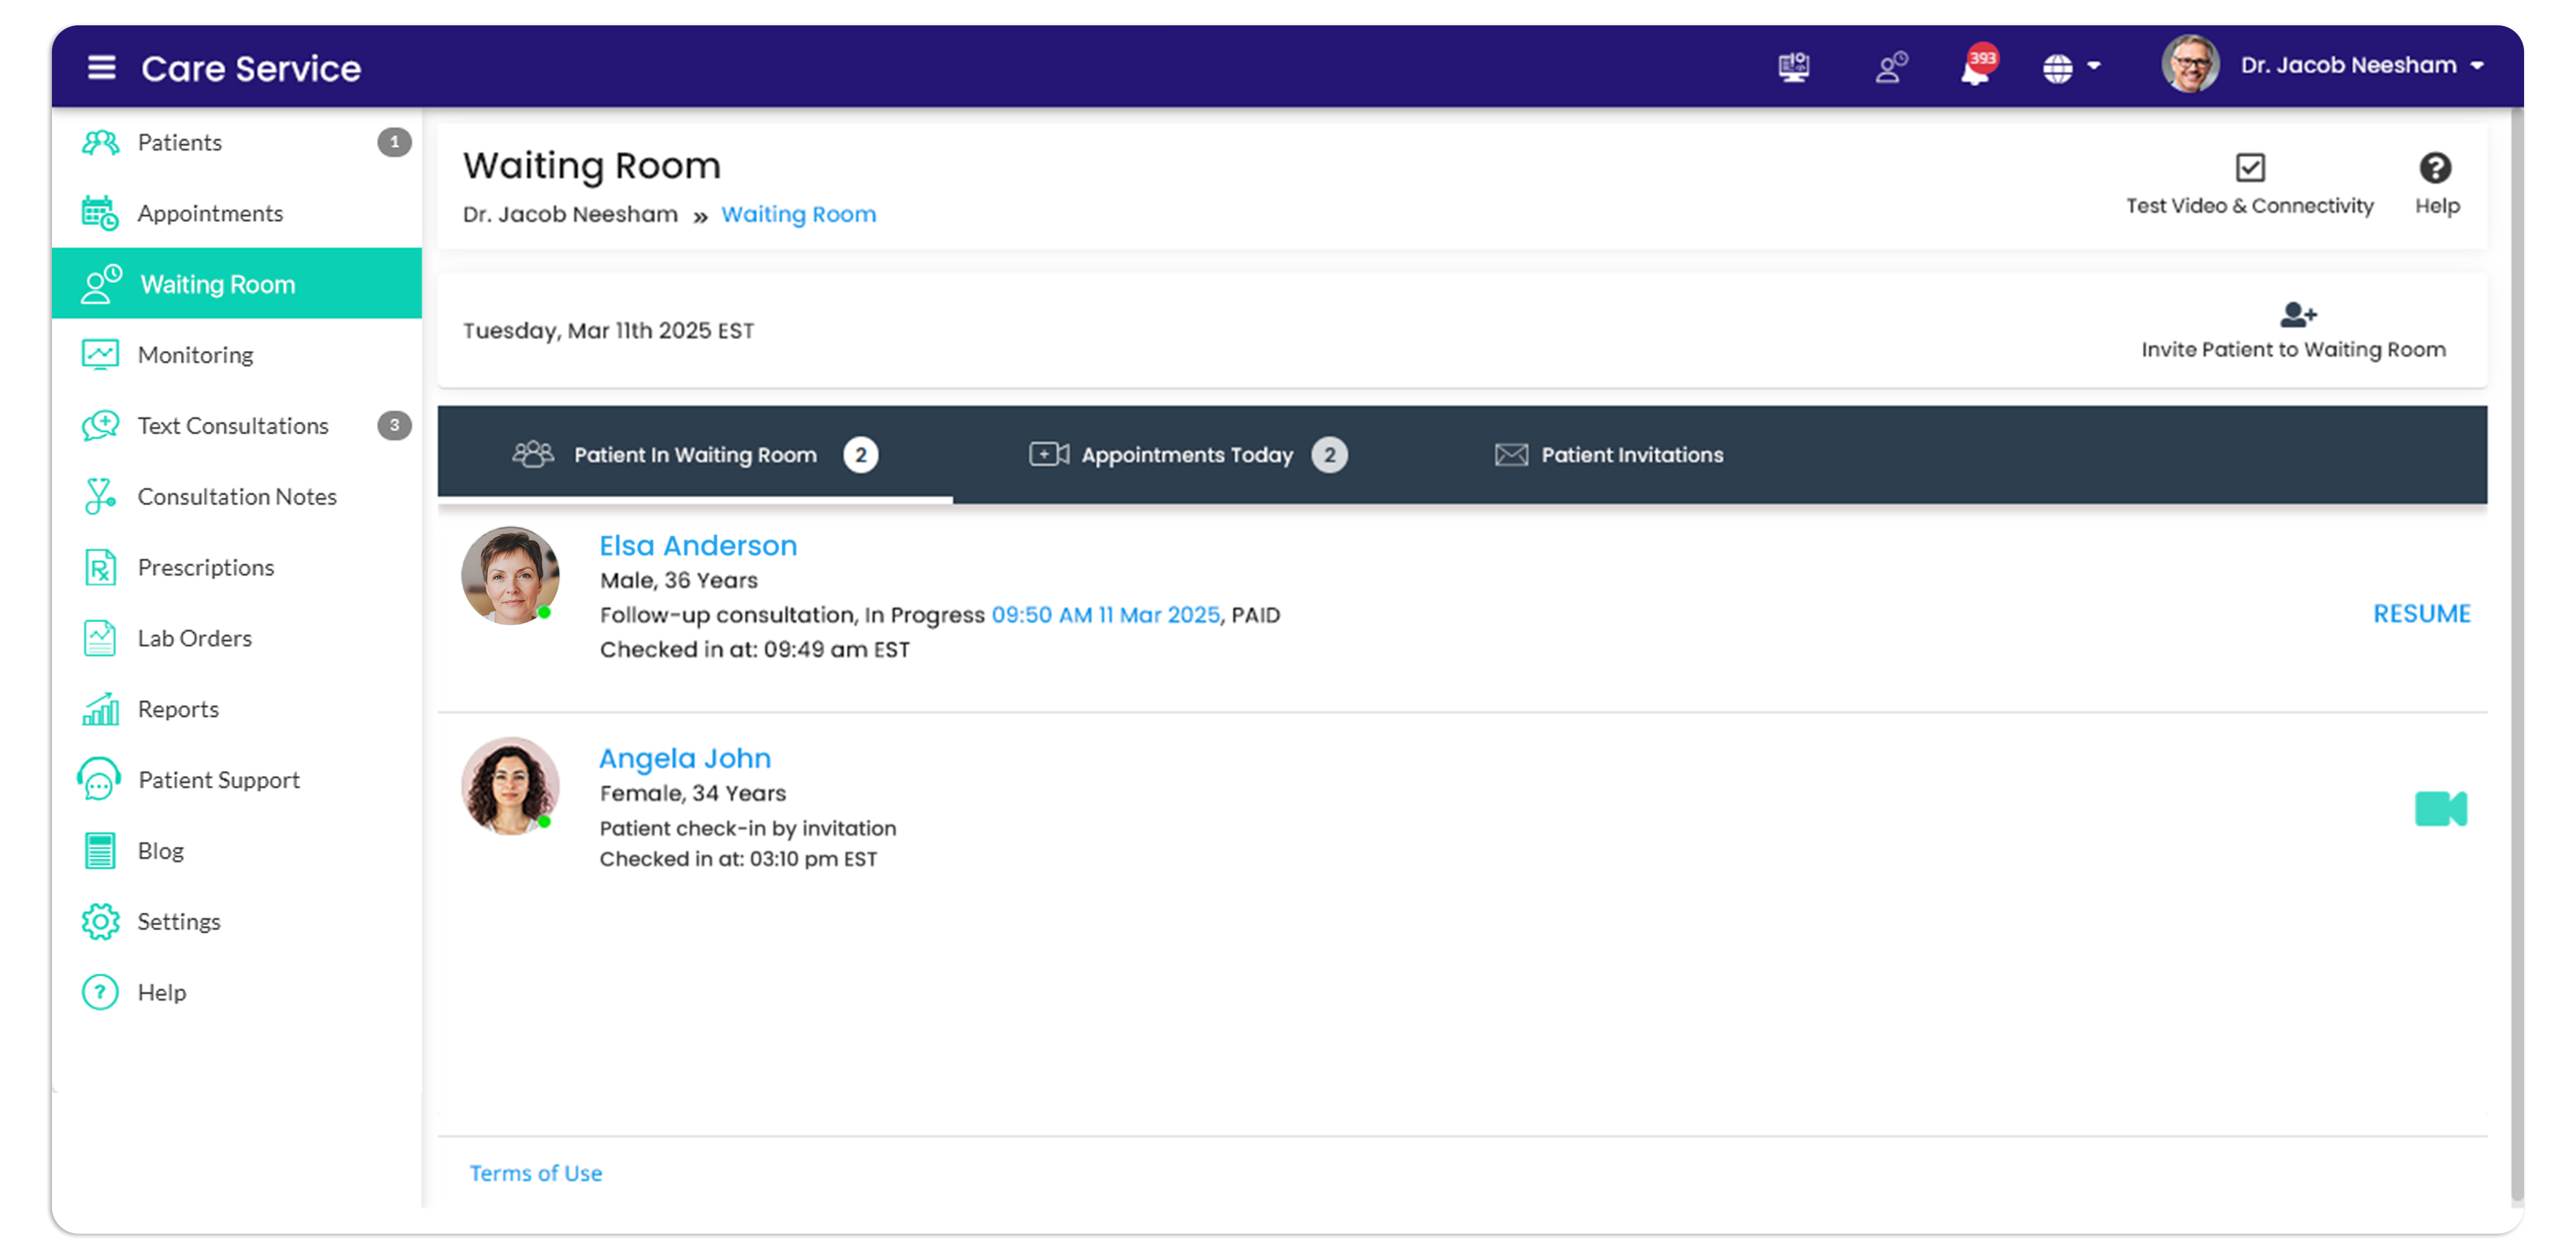This screenshot has height=1259, width=2576.
Task: Click the Waiting Room sidebar icon
Action: click(101, 284)
